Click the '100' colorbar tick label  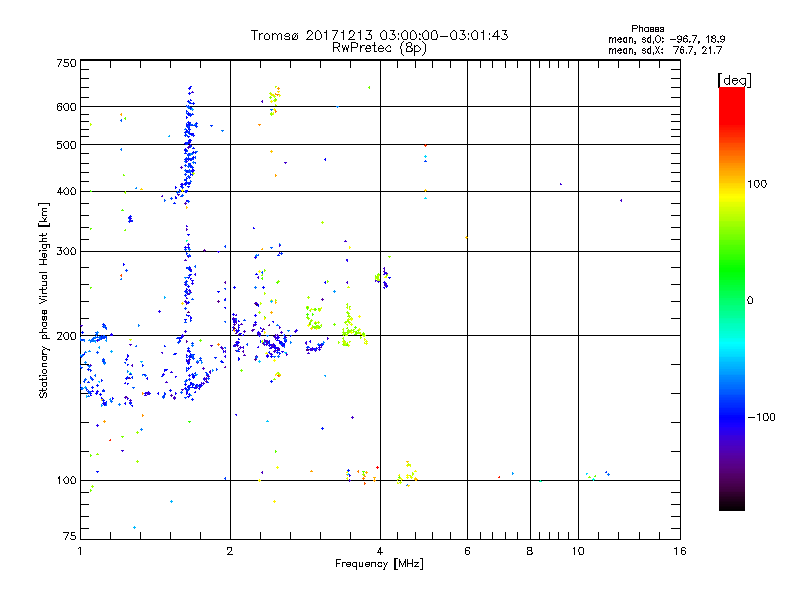tap(757, 184)
